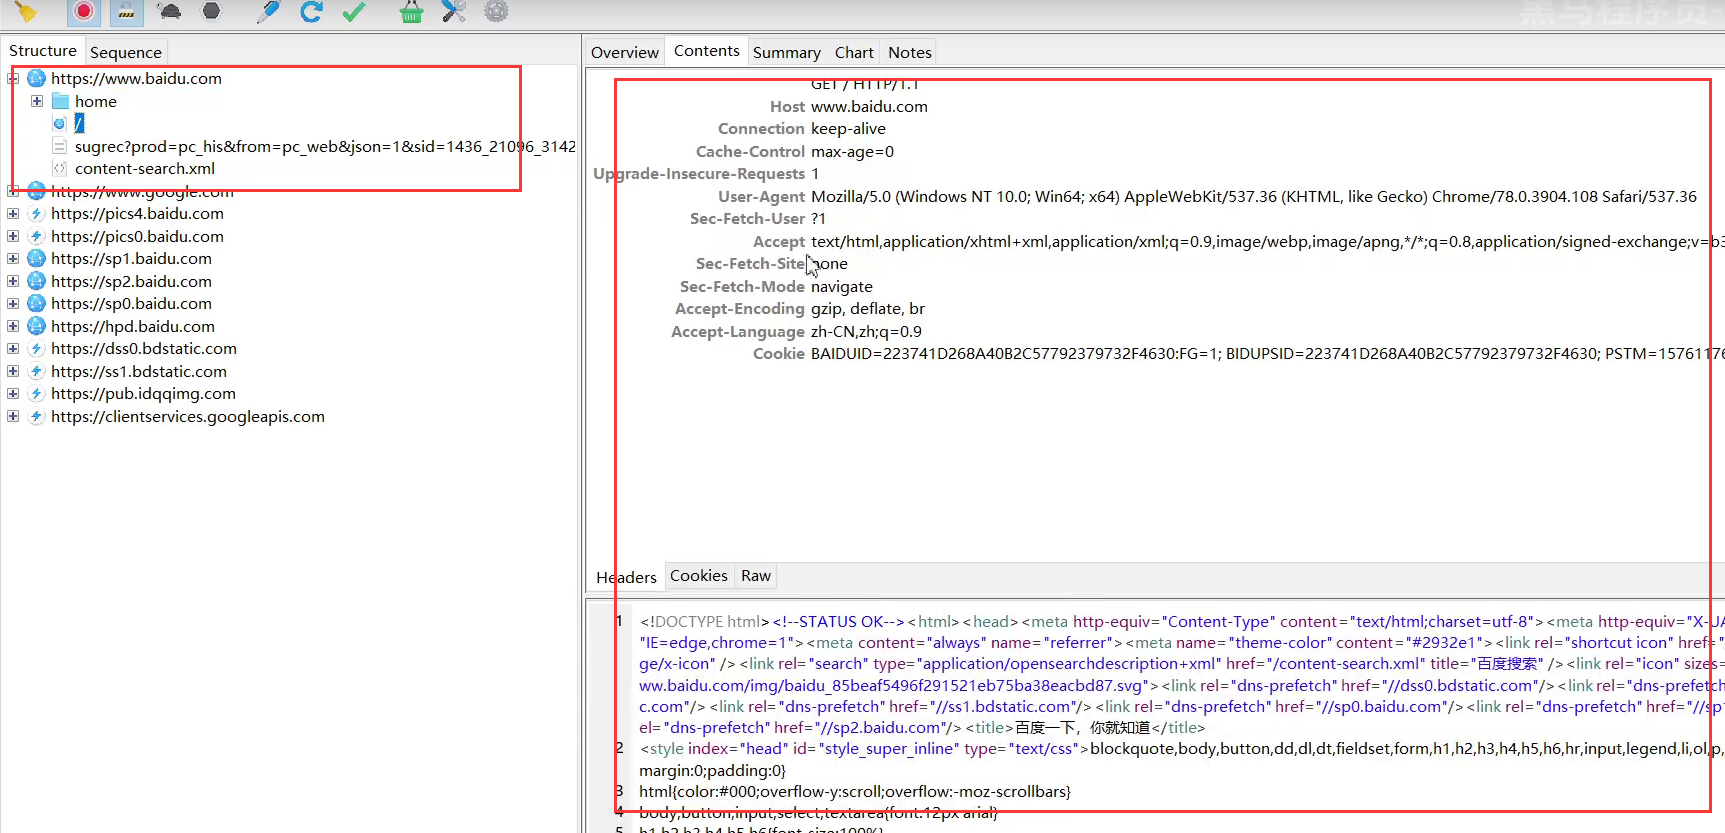This screenshot has height=833, width=1725.
Task: Show the Raw request sub-tab
Action: [x=756, y=576]
